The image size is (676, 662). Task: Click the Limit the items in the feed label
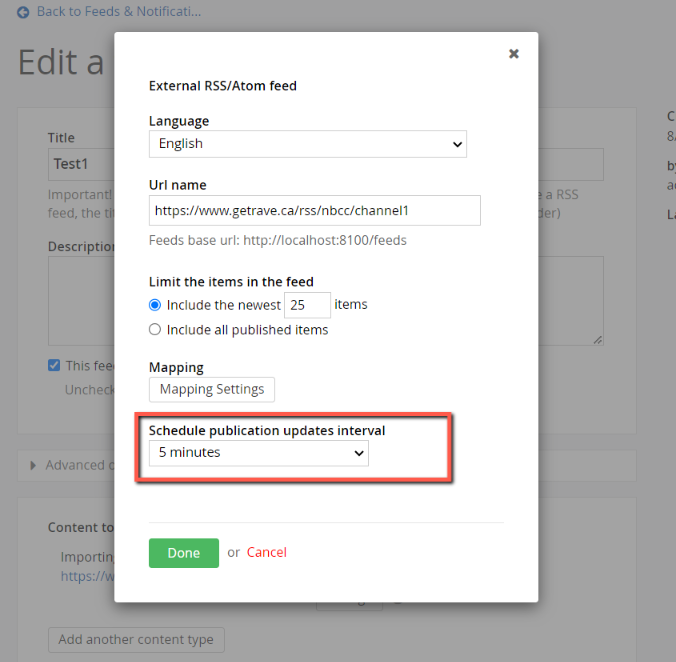coord(231,282)
